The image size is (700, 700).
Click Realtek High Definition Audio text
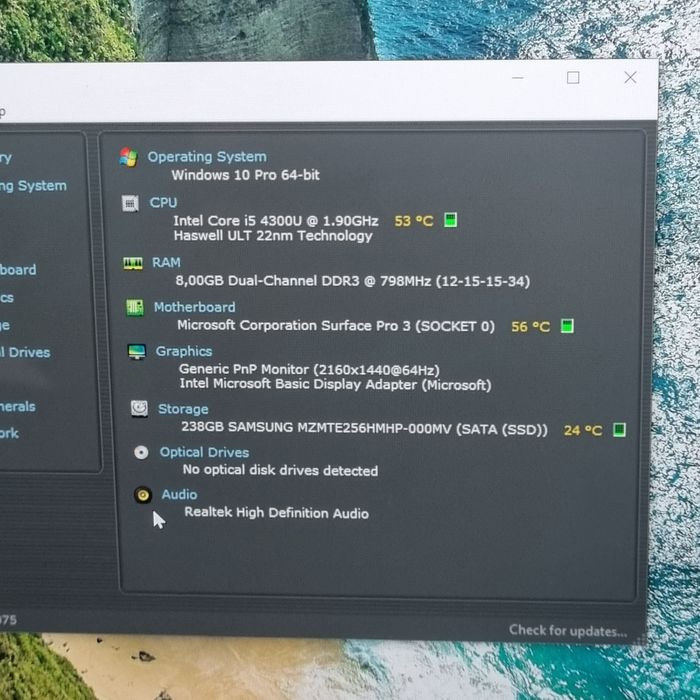click(x=277, y=512)
